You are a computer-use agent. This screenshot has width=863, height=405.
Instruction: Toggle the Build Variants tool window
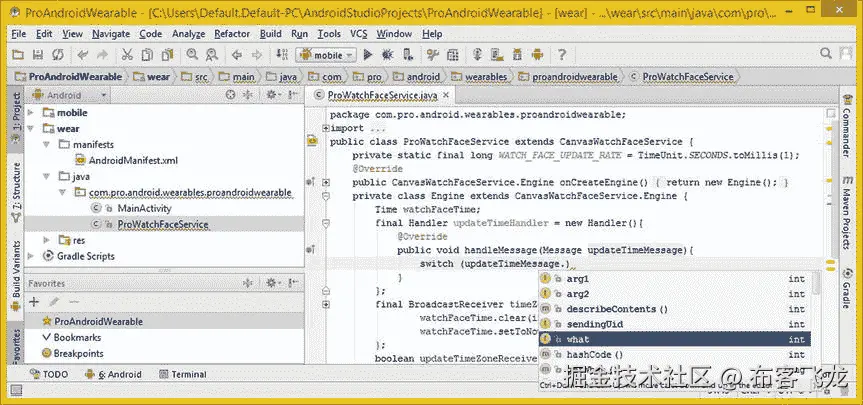tap(15, 277)
